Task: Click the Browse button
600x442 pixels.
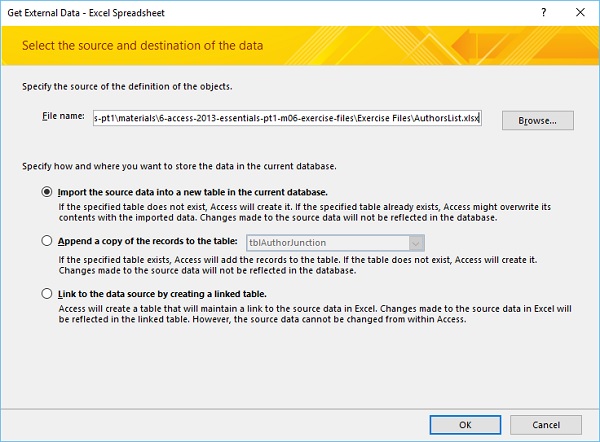Action: (537, 120)
